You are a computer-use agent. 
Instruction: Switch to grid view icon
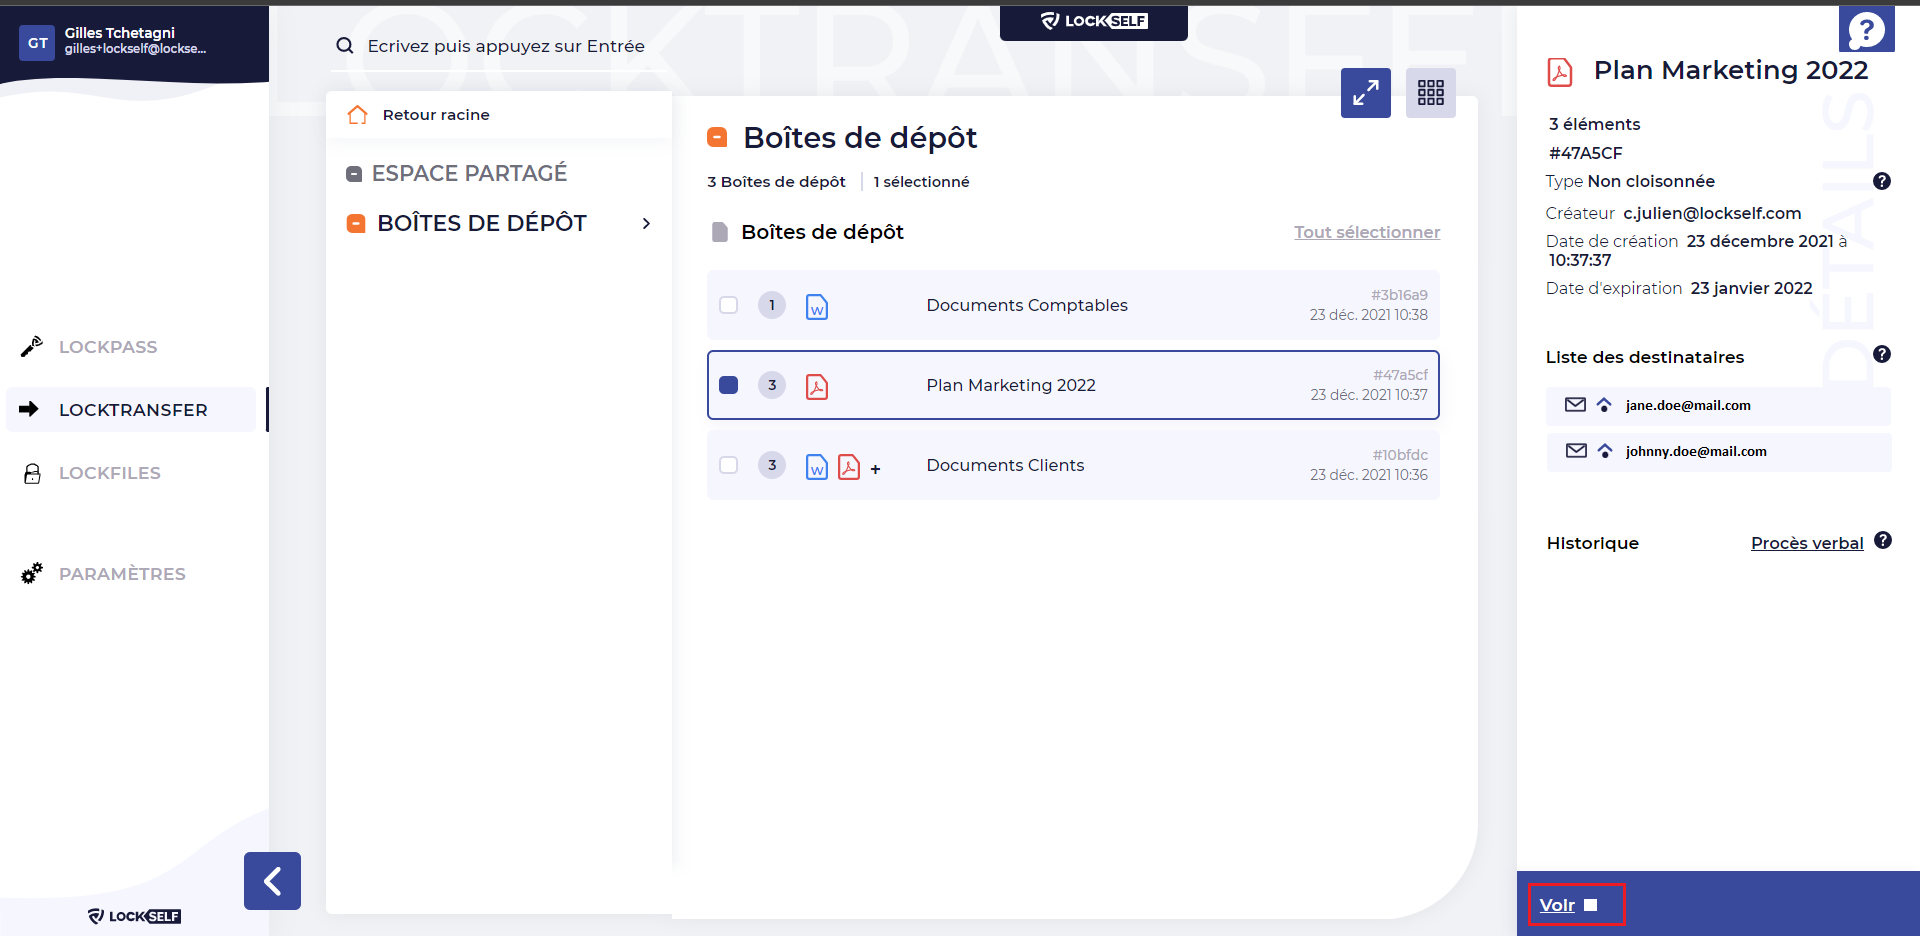1430,93
